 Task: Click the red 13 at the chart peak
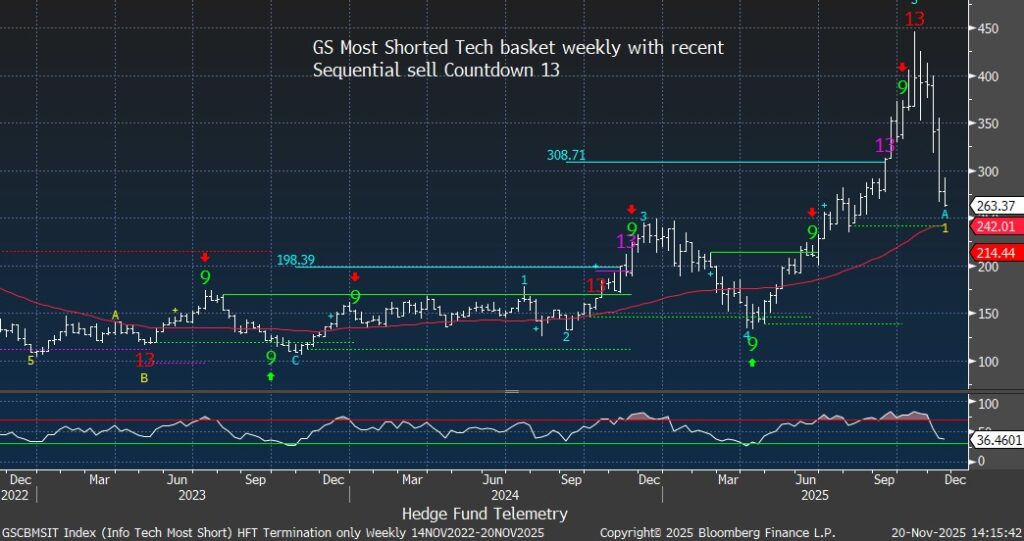point(914,19)
